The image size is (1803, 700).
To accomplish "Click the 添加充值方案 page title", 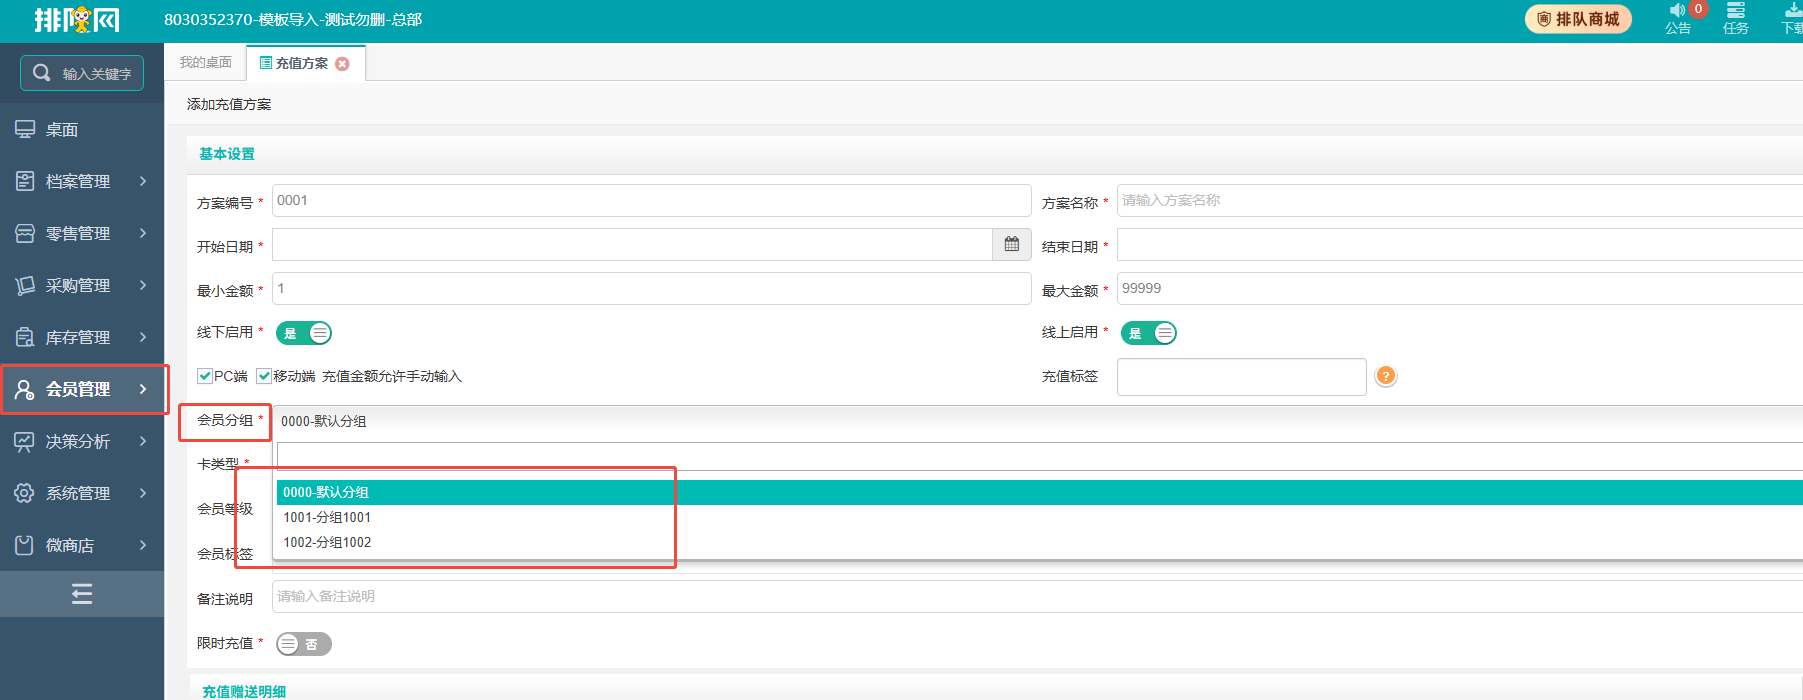I will pyautogui.click(x=229, y=104).
